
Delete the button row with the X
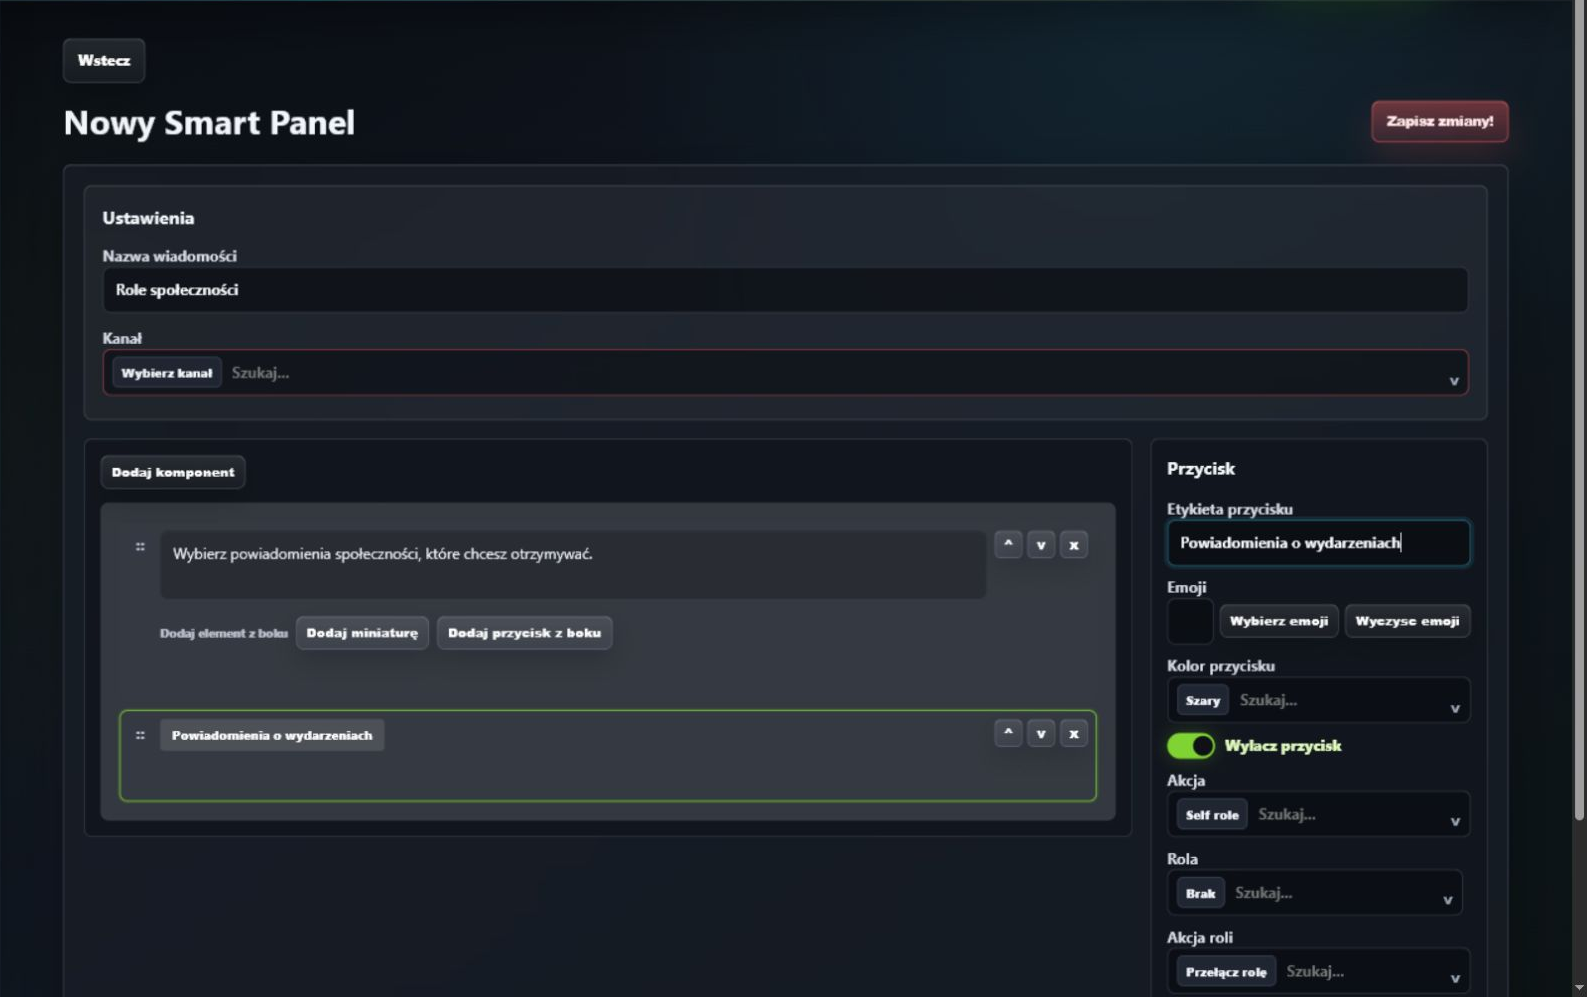[x=1074, y=733]
